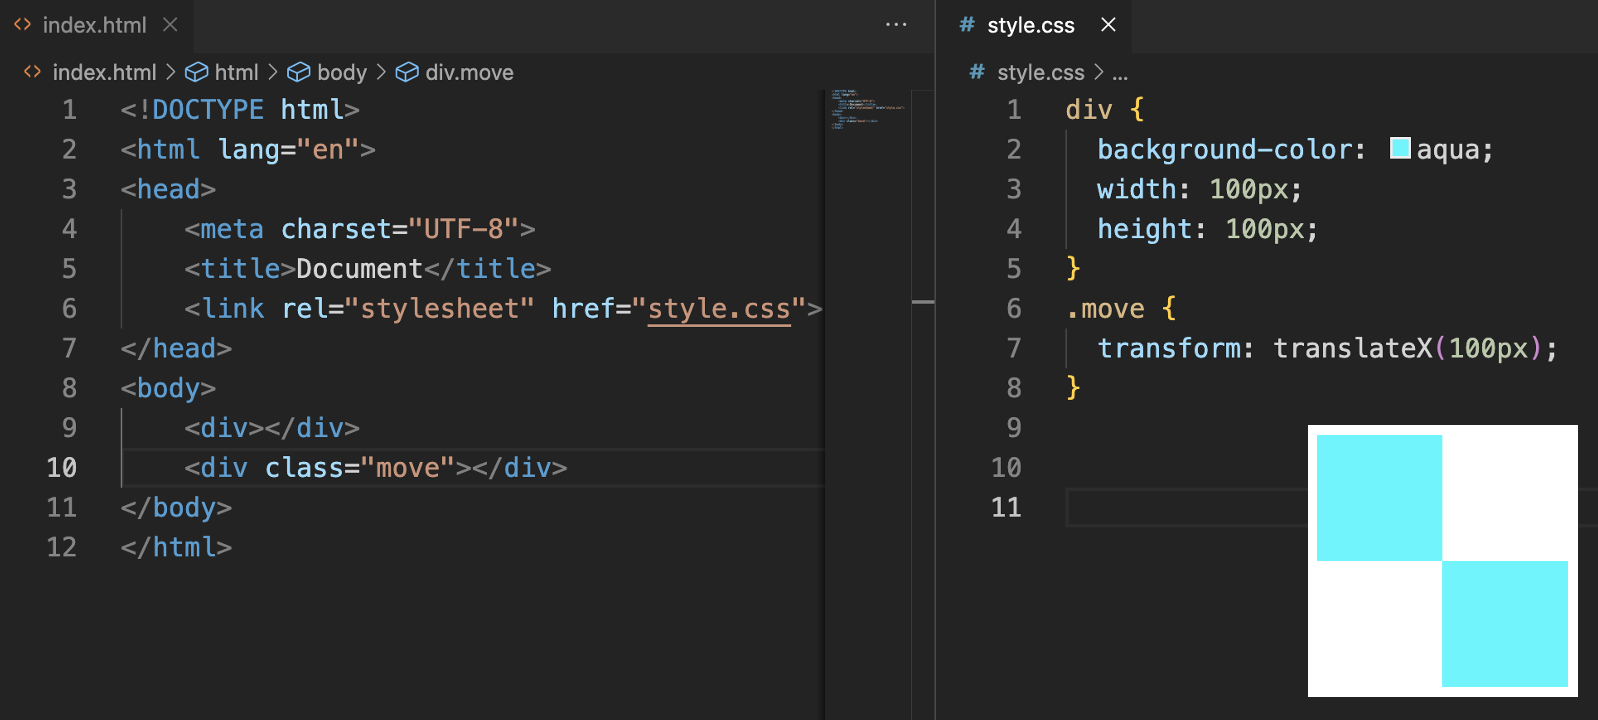Follow the style.css href link
This screenshot has width=1598, height=720.
point(719,308)
